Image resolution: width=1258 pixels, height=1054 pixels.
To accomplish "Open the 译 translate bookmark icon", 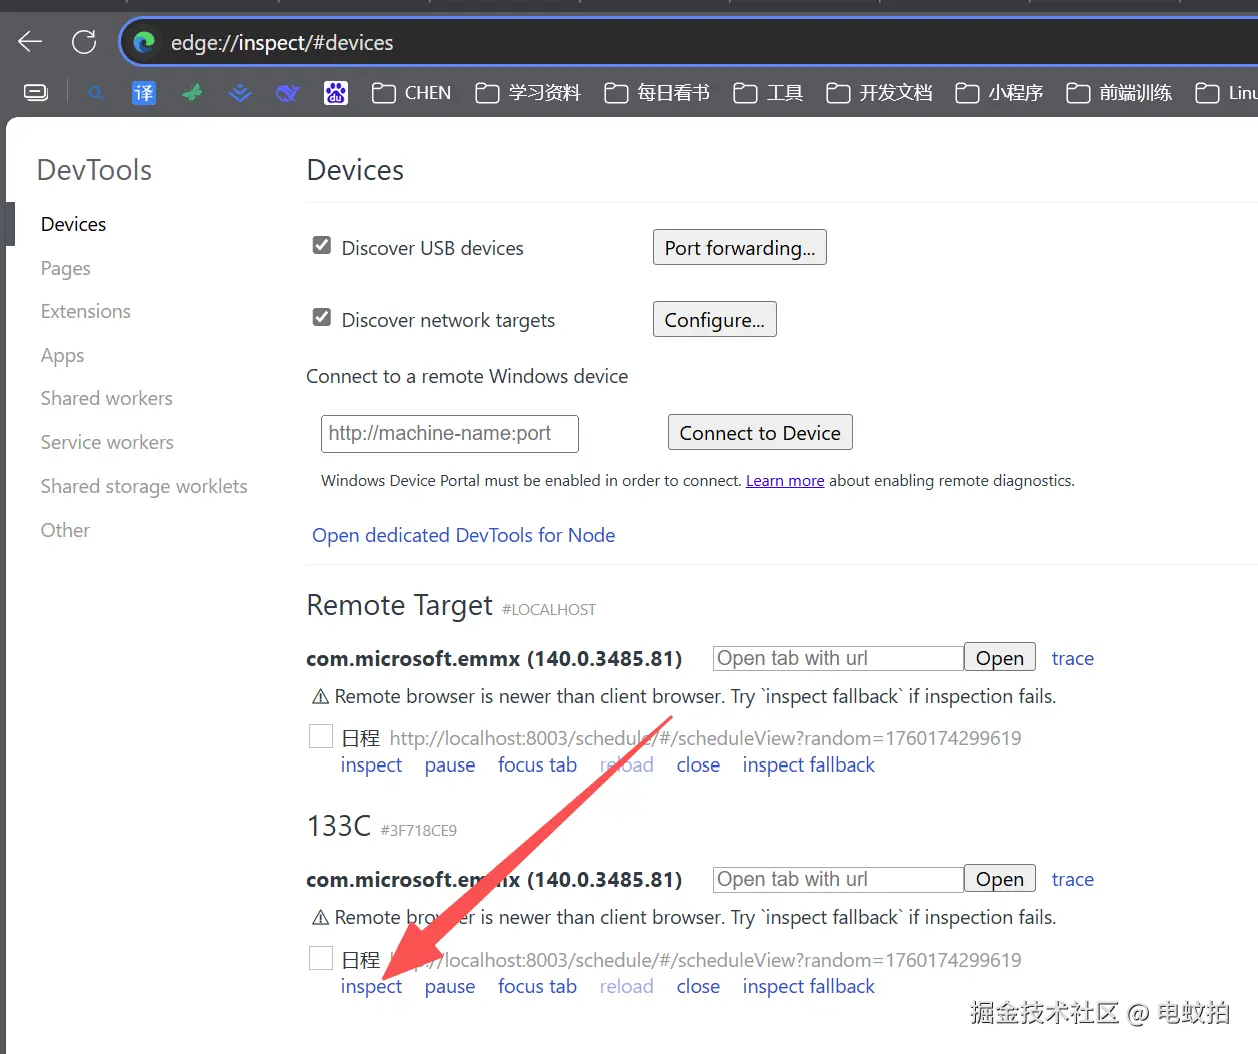I will [144, 93].
